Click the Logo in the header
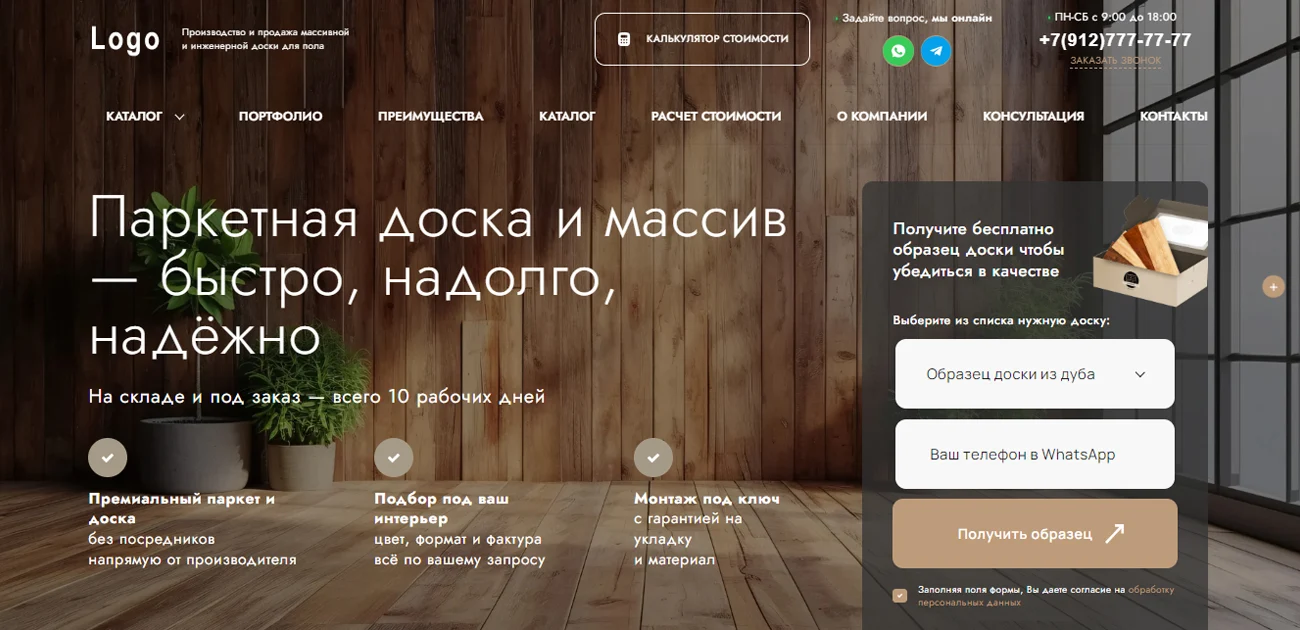Screen dimensions: 1300x630 (x=125, y=39)
